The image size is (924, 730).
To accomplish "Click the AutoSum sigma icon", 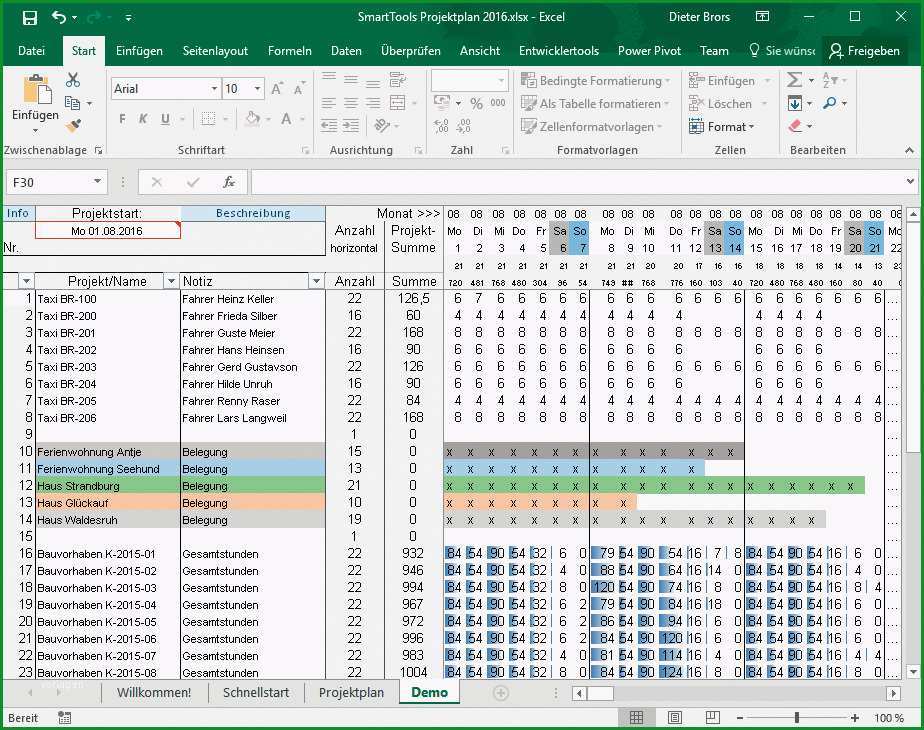I will point(794,80).
